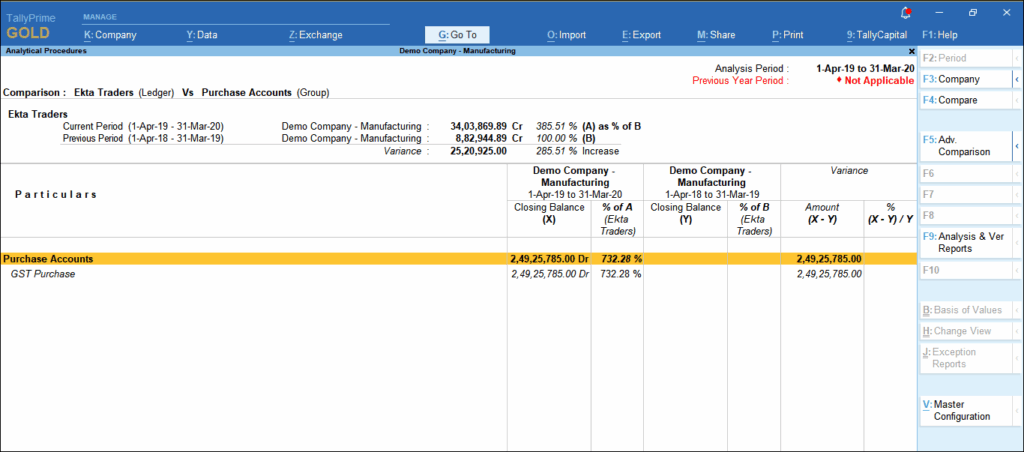Click the G: Go To button

coord(457,35)
